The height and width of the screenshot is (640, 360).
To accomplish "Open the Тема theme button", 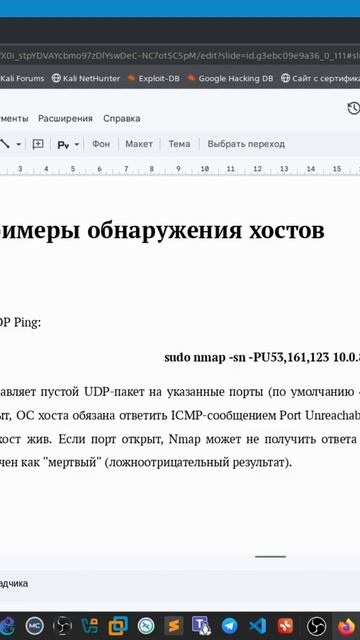I will (179, 144).
